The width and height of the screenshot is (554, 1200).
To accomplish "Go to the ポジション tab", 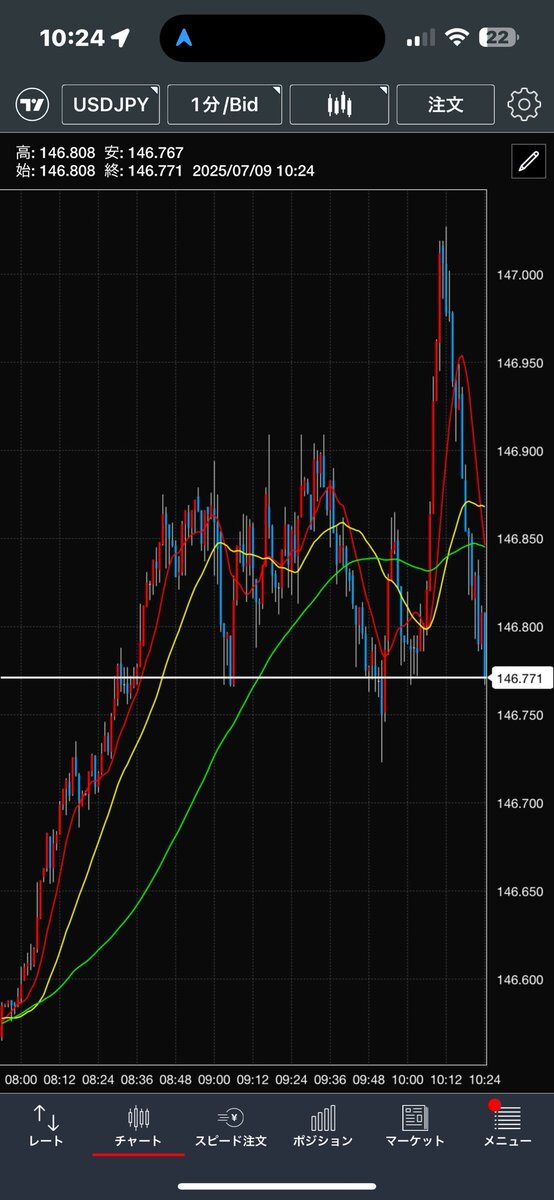I will tap(323, 1126).
